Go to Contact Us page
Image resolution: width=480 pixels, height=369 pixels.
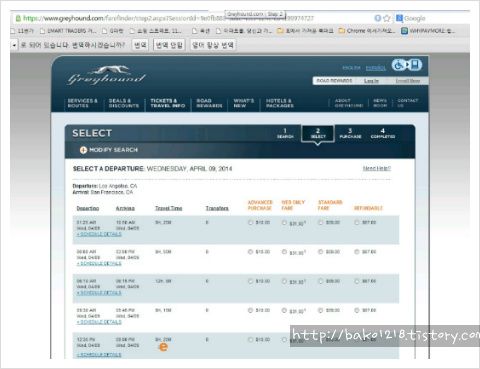click(407, 103)
